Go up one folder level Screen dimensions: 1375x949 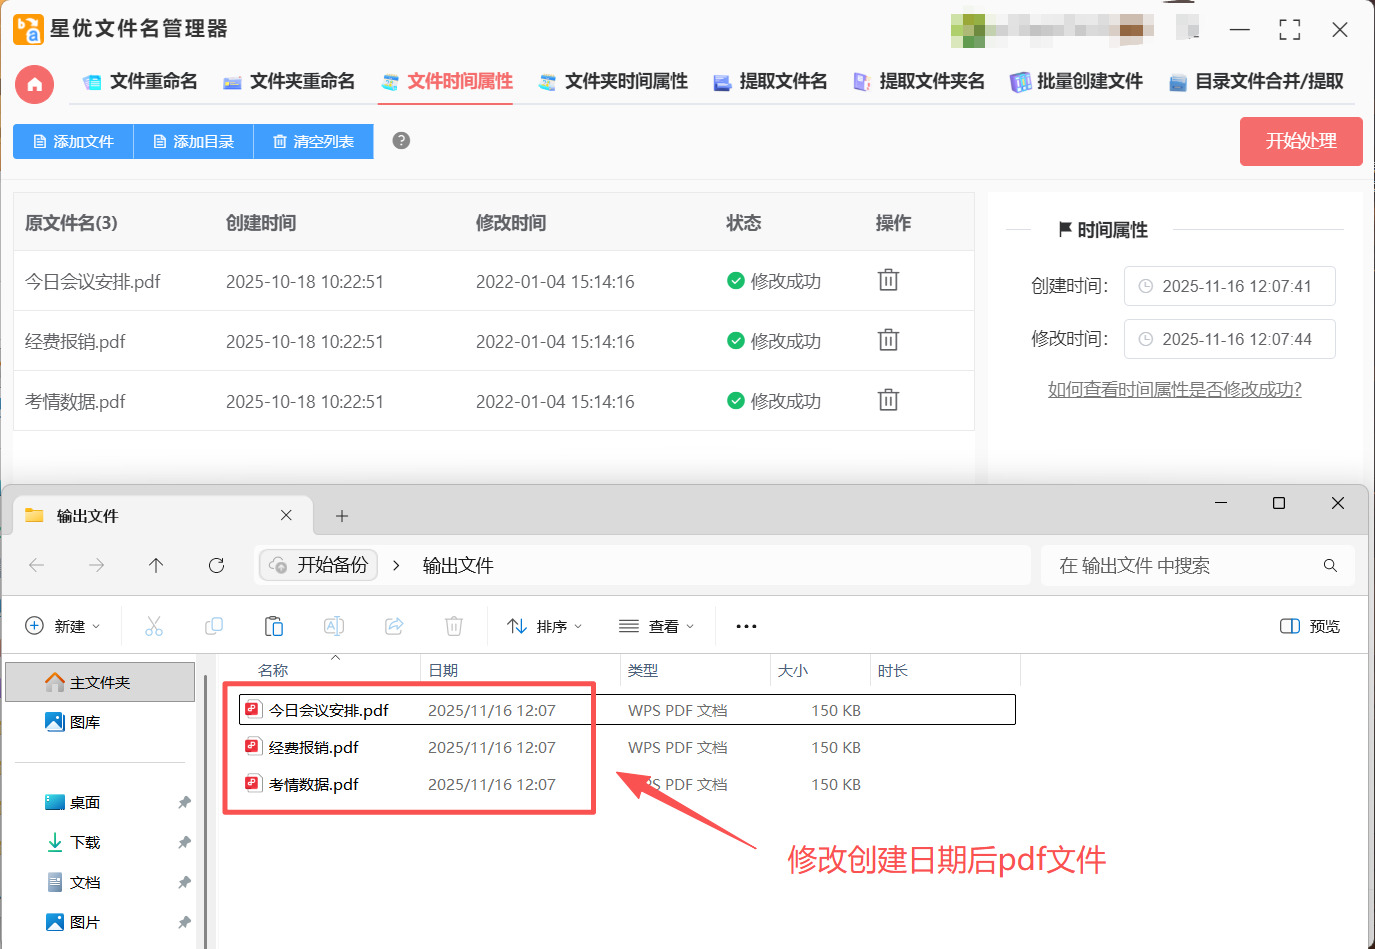[156, 565]
